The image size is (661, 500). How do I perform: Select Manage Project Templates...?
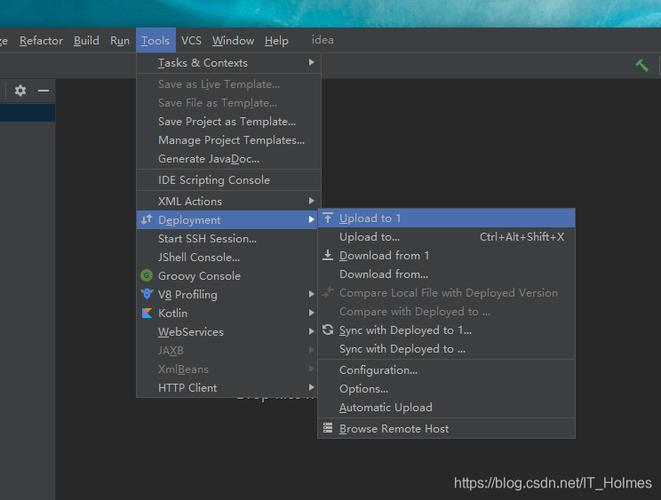pyautogui.click(x=229, y=140)
